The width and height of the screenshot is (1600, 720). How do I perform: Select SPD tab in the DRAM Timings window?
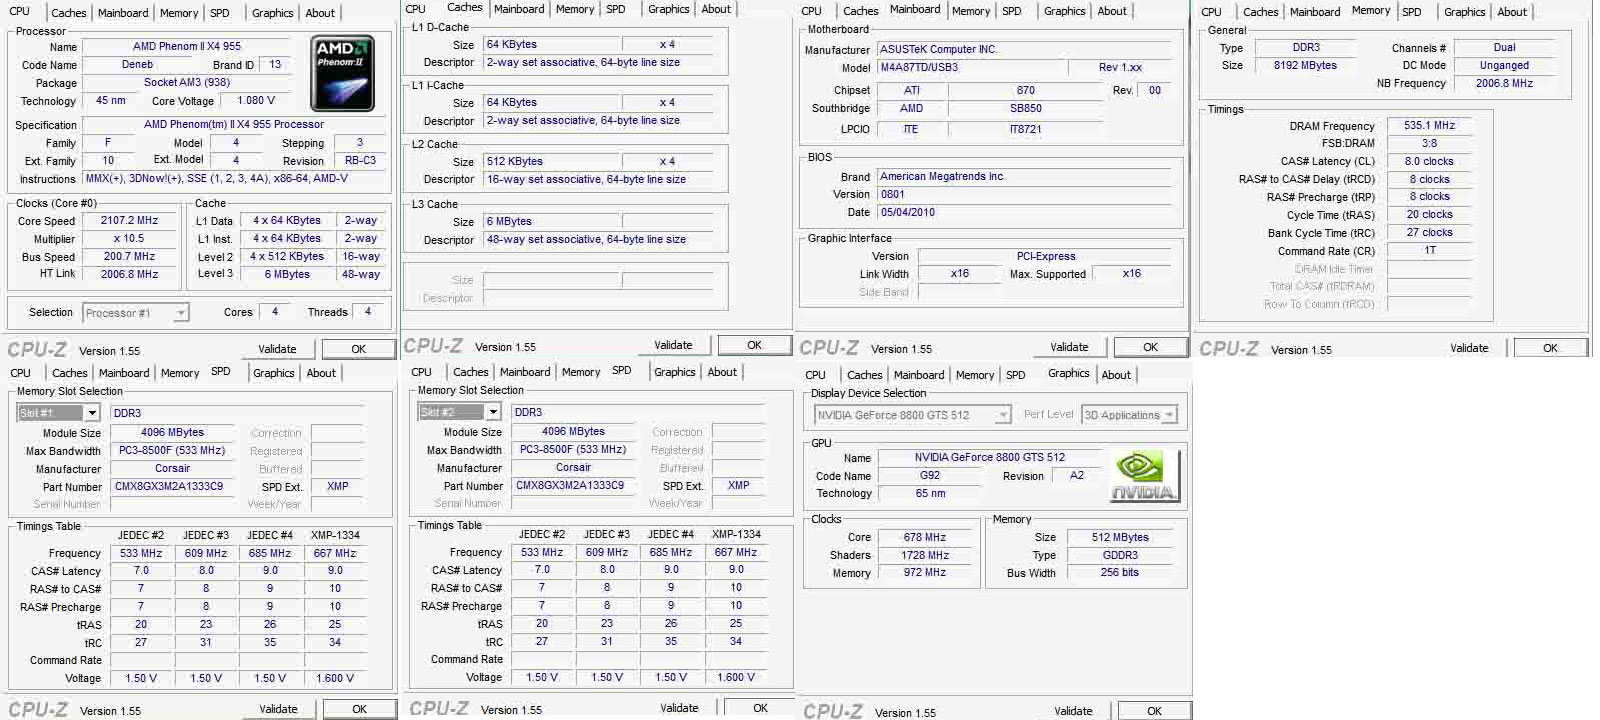1412,12
